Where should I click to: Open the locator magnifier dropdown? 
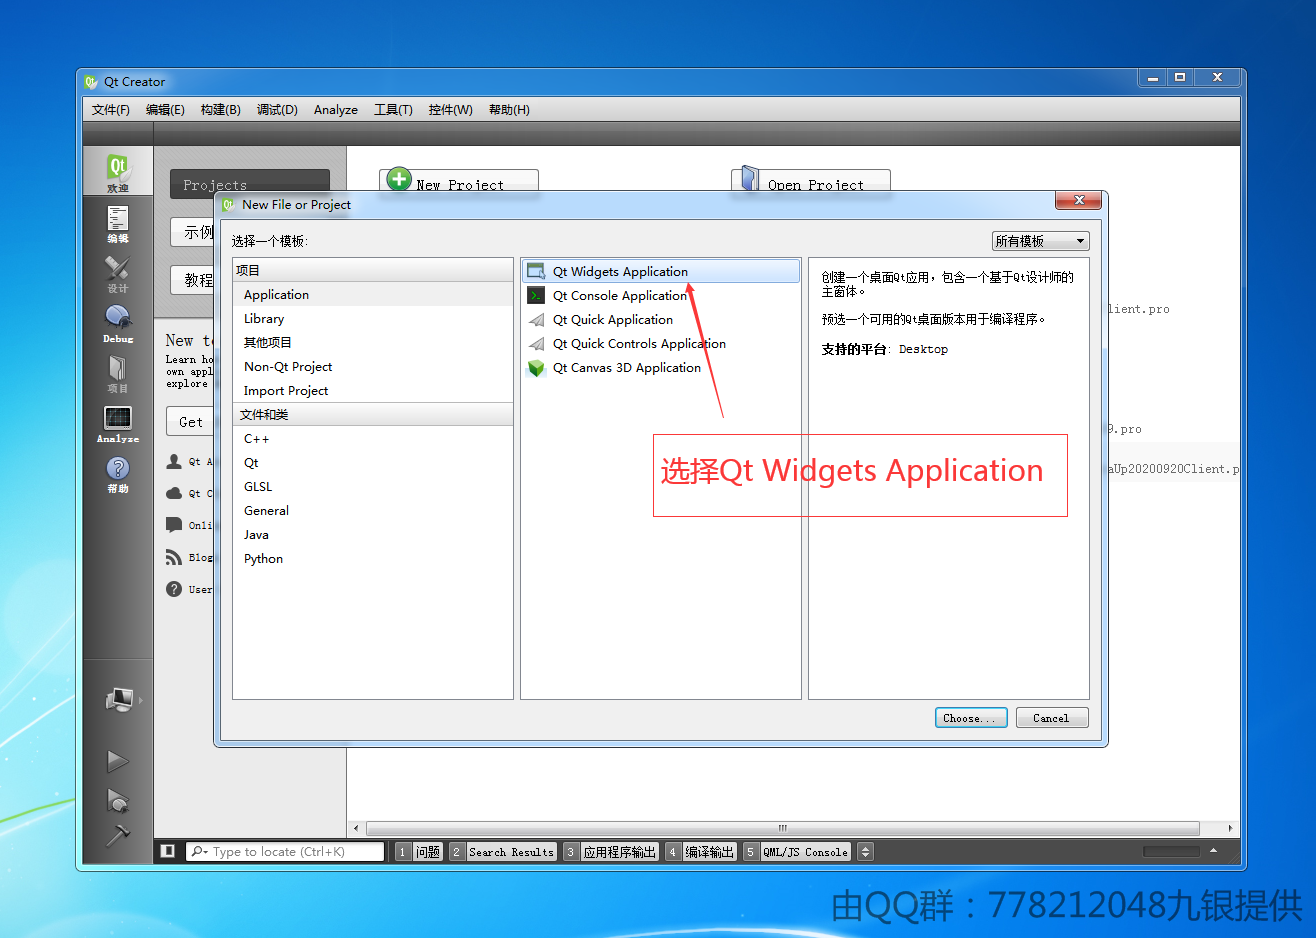point(200,851)
